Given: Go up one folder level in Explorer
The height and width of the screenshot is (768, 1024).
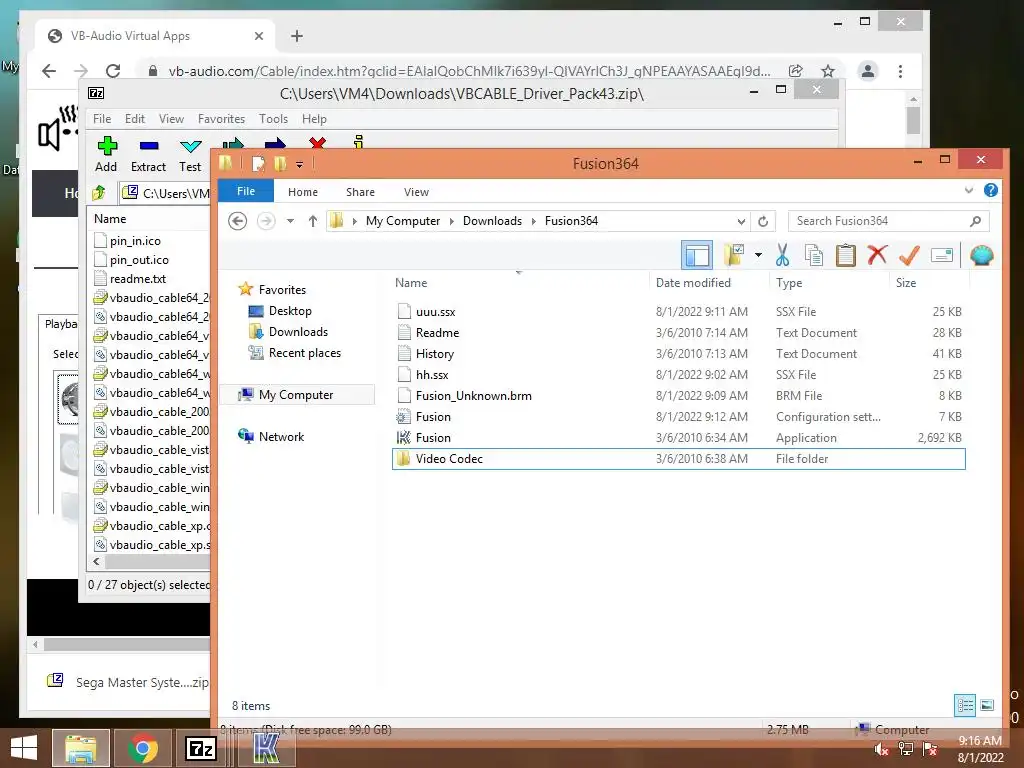Looking at the screenshot, I should (313, 221).
